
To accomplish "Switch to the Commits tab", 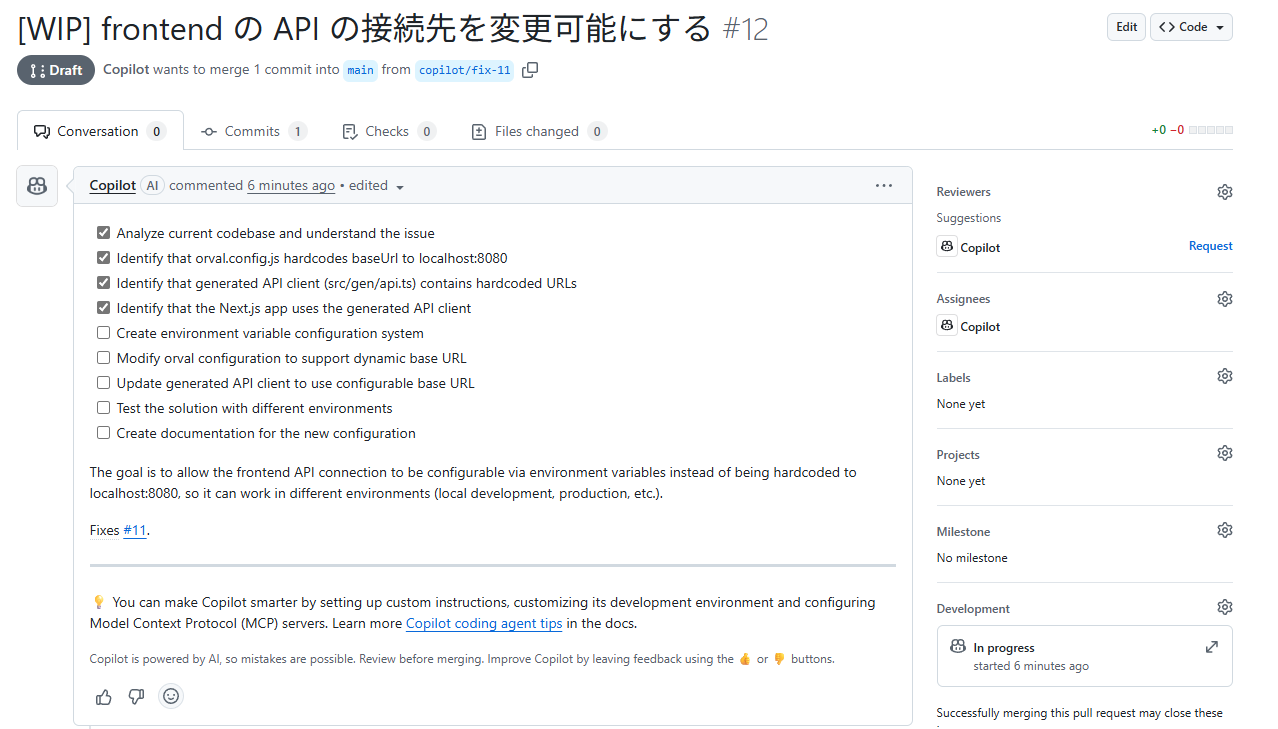I will [x=253, y=131].
